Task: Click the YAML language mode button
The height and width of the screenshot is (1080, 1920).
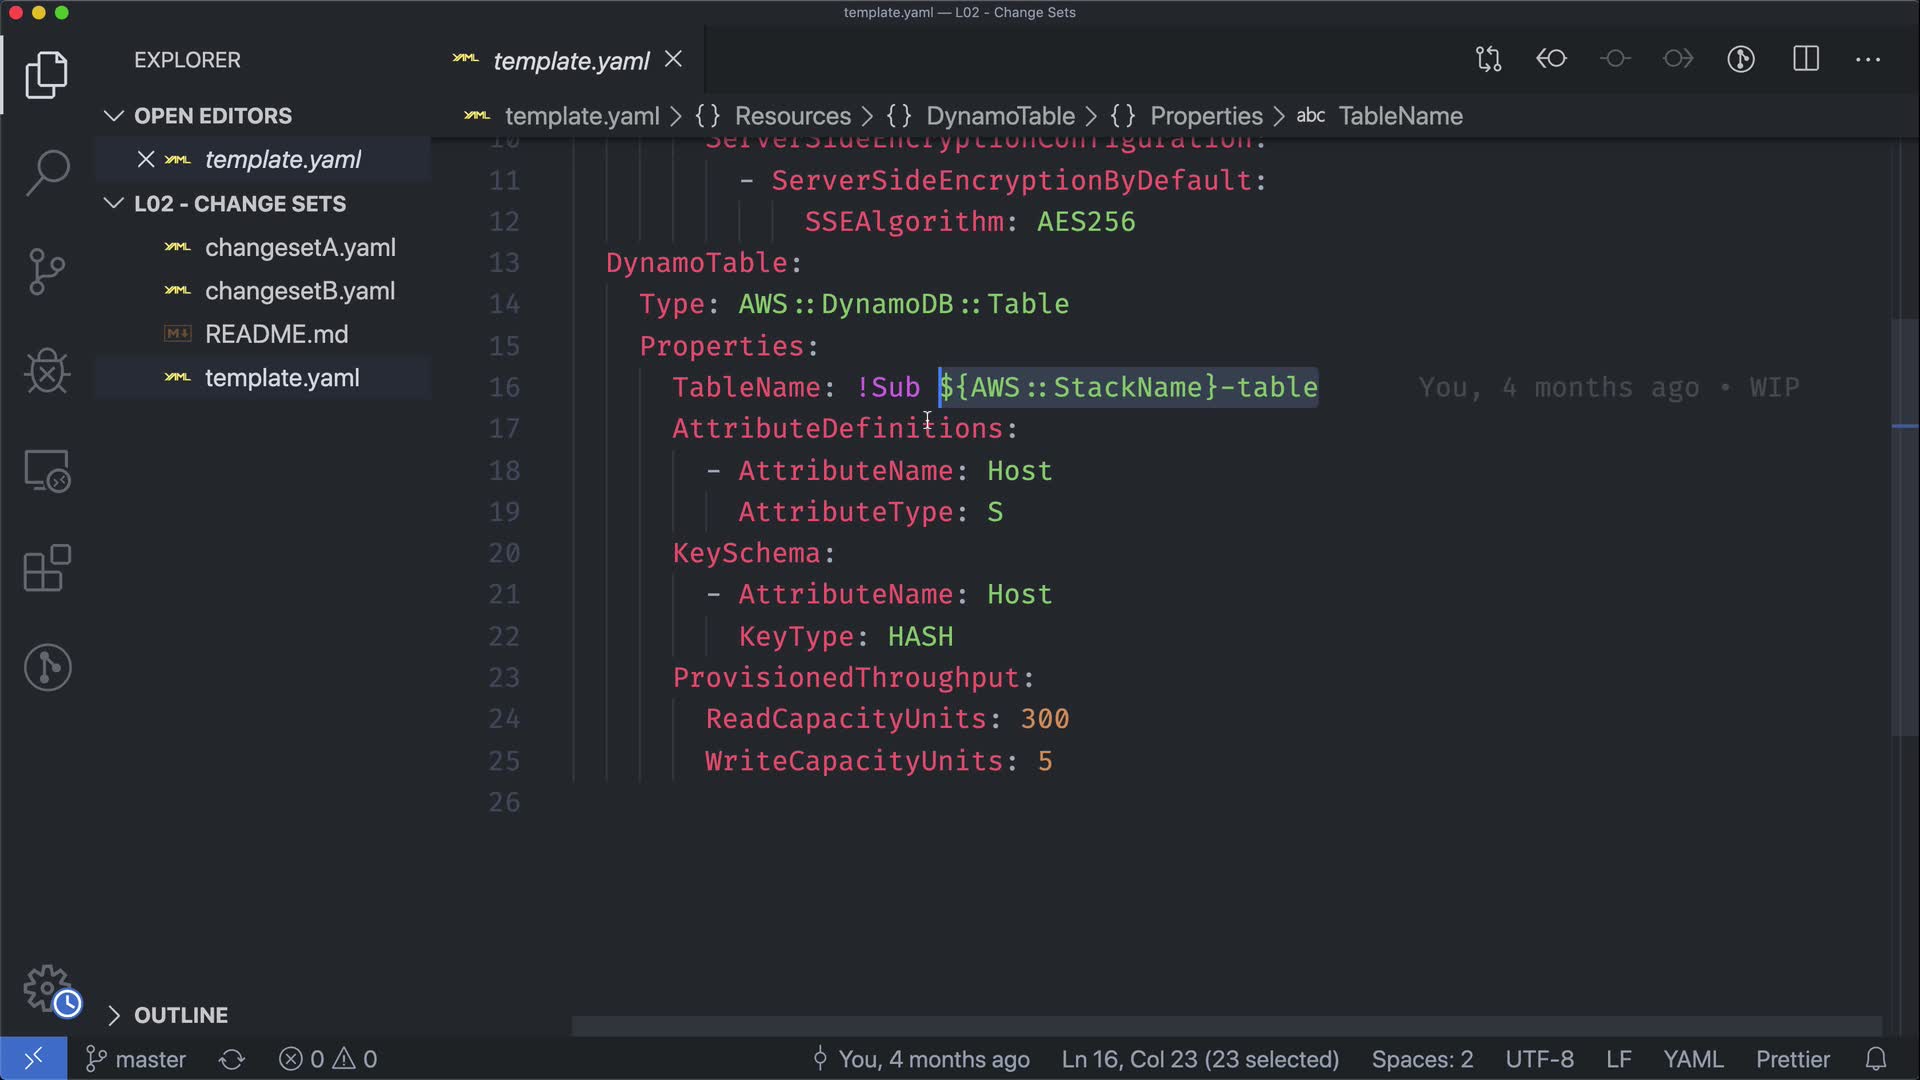Action: (1692, 1059)
